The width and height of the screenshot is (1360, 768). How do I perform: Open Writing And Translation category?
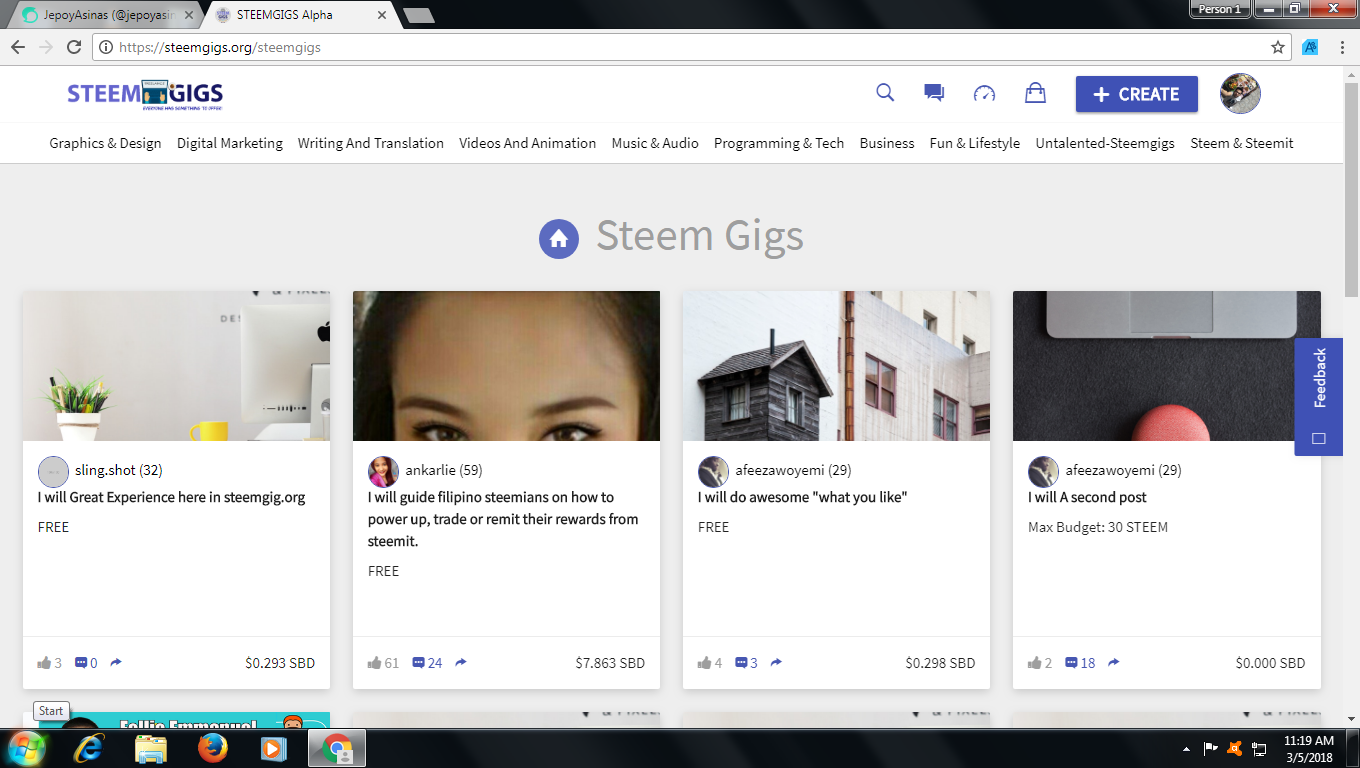tap(371, 143)
